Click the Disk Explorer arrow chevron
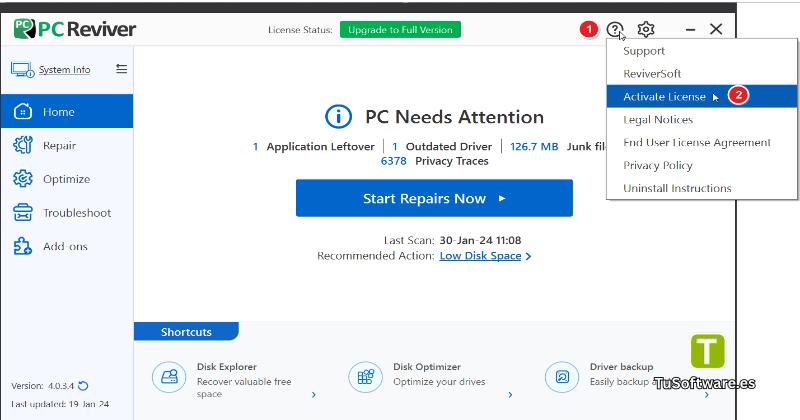 point(314,394)
